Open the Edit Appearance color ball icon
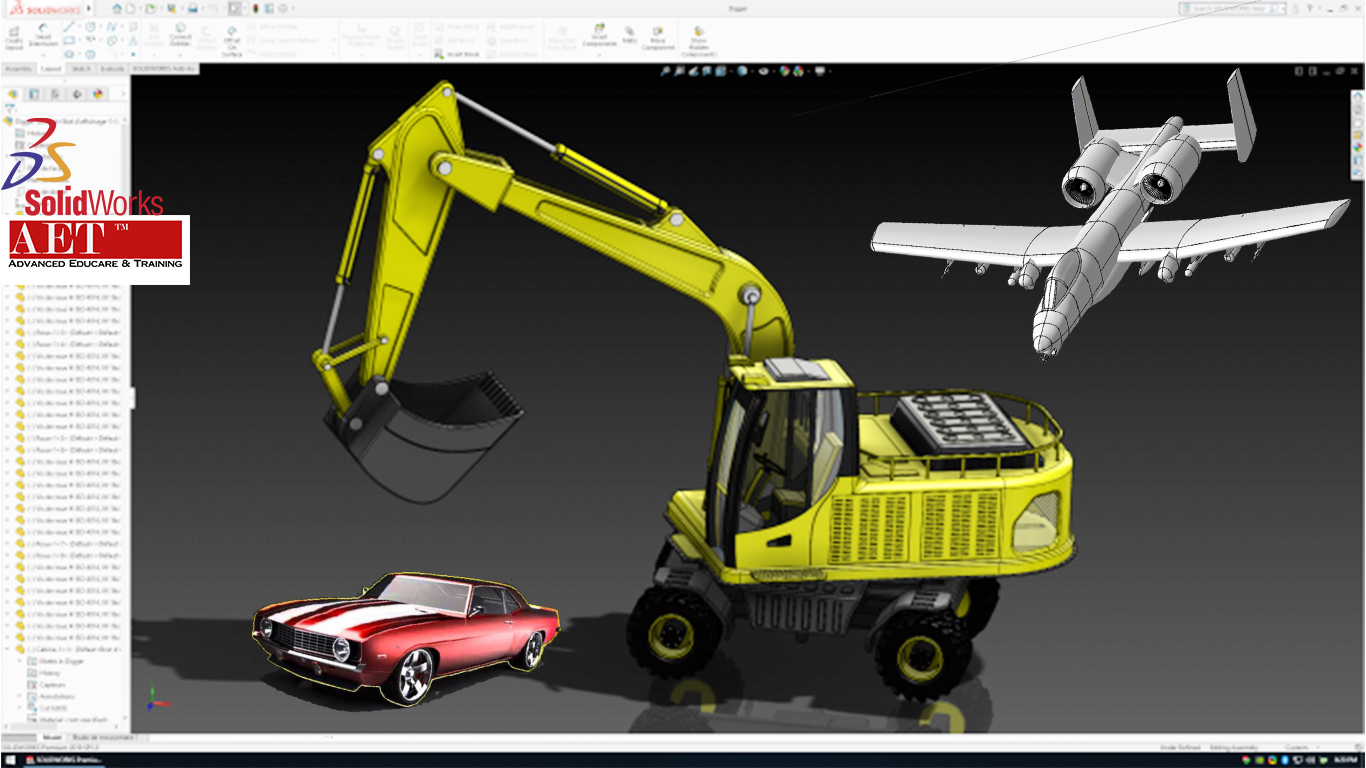The image size is (1366, 768). (x=785, y=71)
